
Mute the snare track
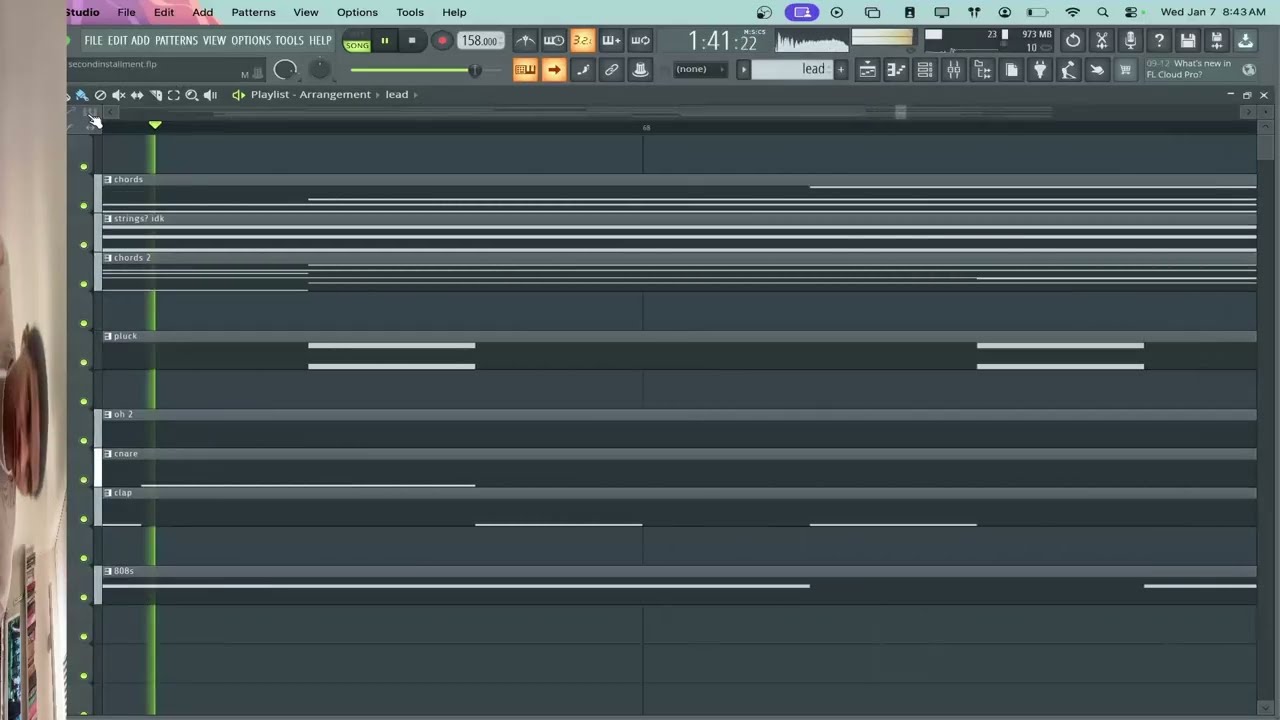pos(84,480)
